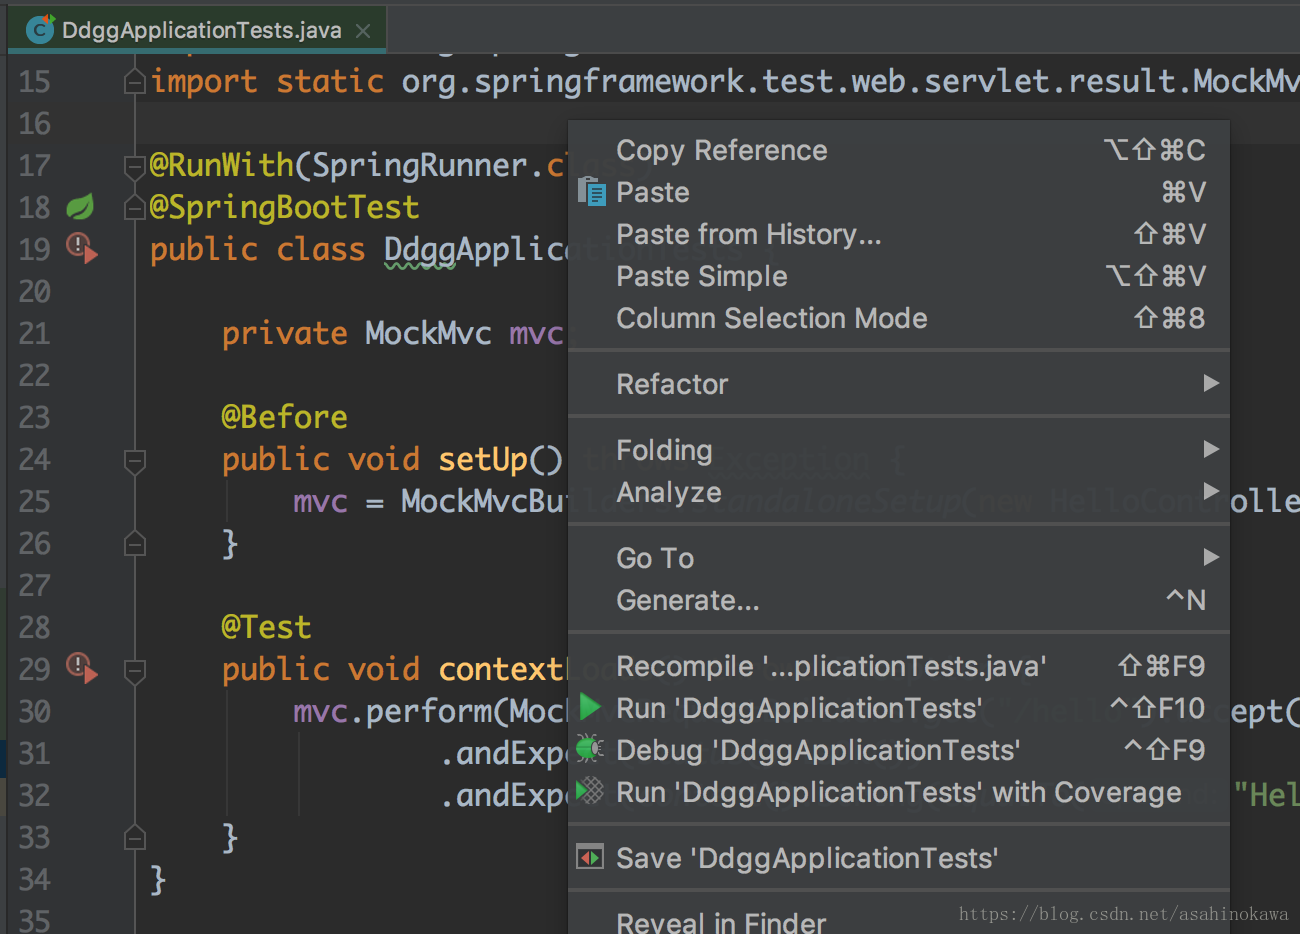The height and width of the screenshot is (934, 1300).
Task: Expand the Refactor submenu
Action: coord(899,383)
